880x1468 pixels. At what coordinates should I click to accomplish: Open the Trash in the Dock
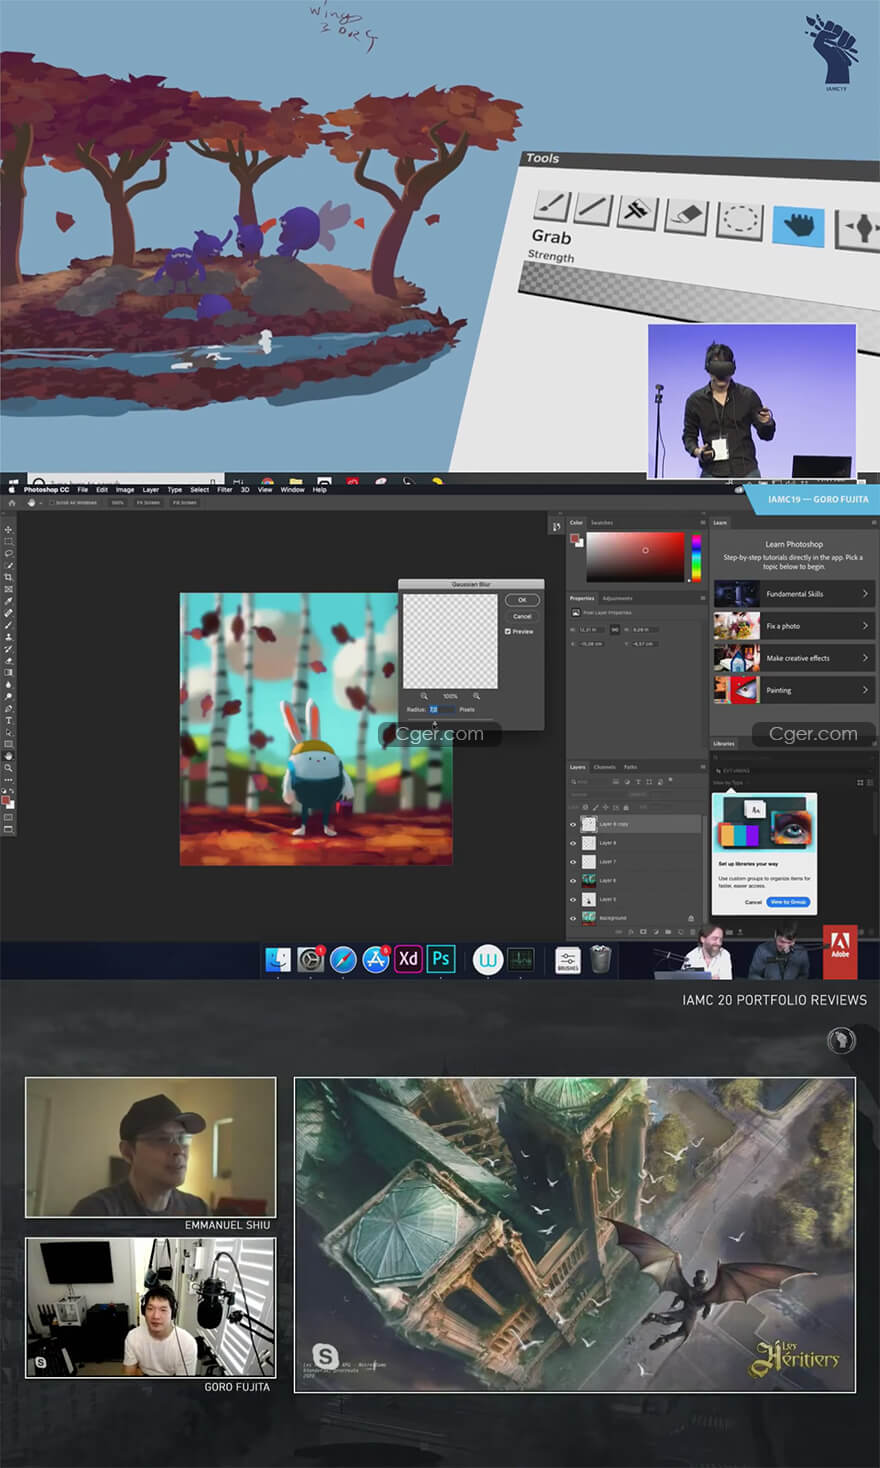point(600,959)
